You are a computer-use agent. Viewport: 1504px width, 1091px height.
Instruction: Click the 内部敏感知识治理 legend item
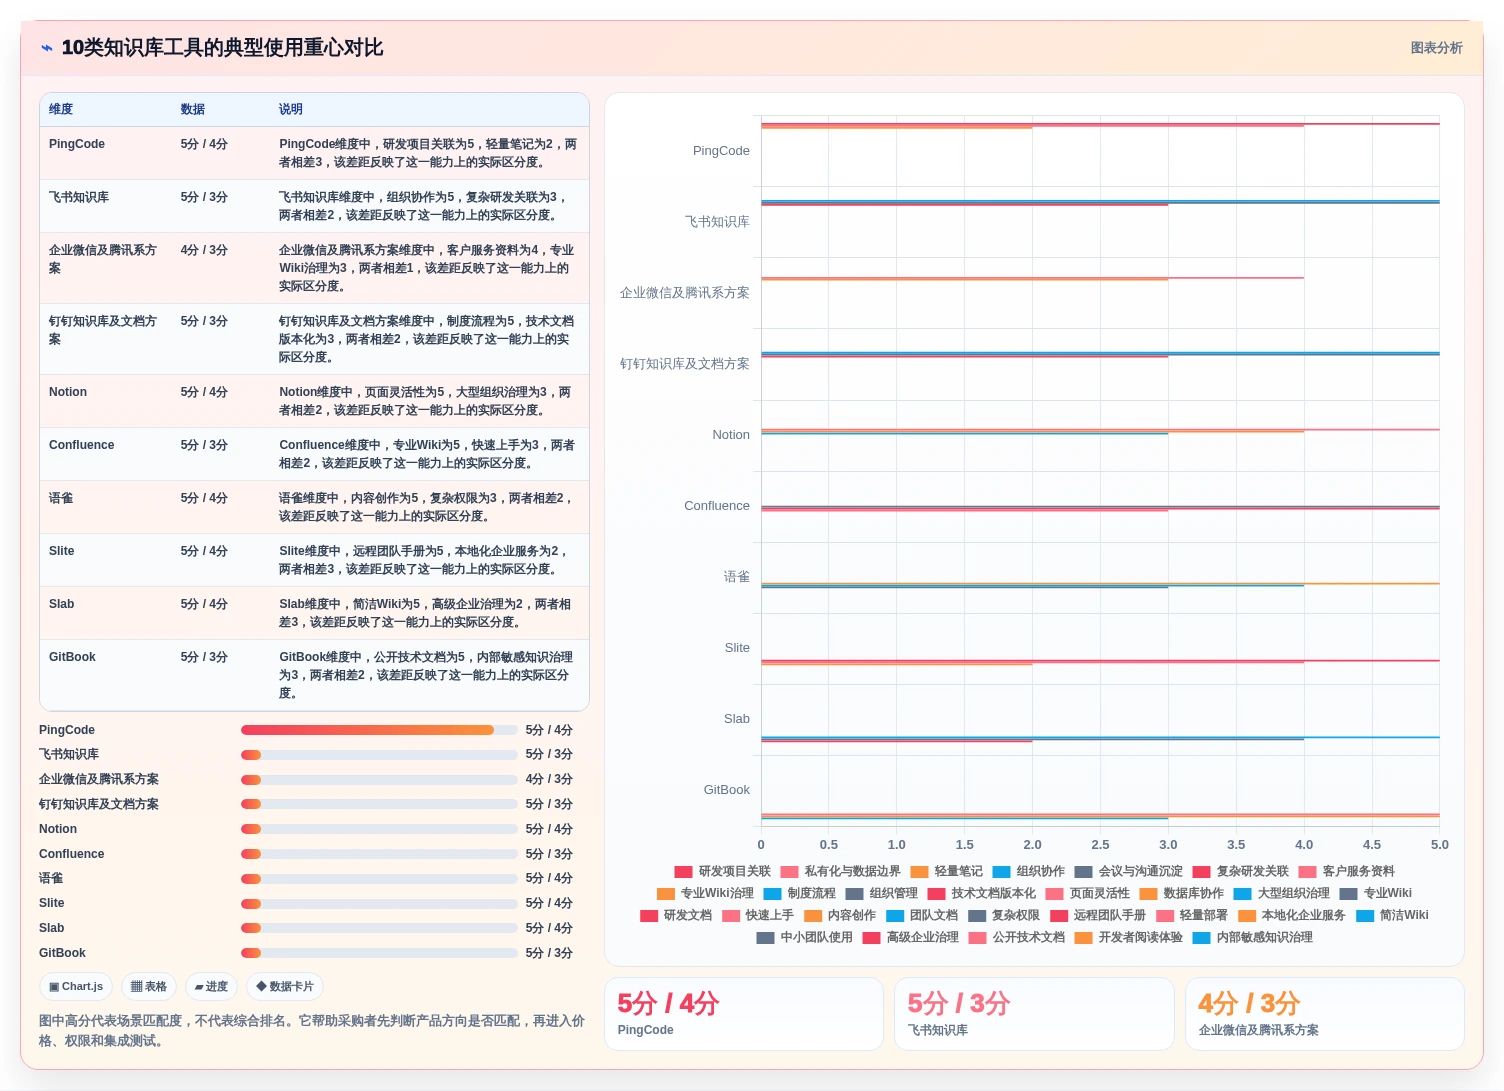click(1252, 937)
